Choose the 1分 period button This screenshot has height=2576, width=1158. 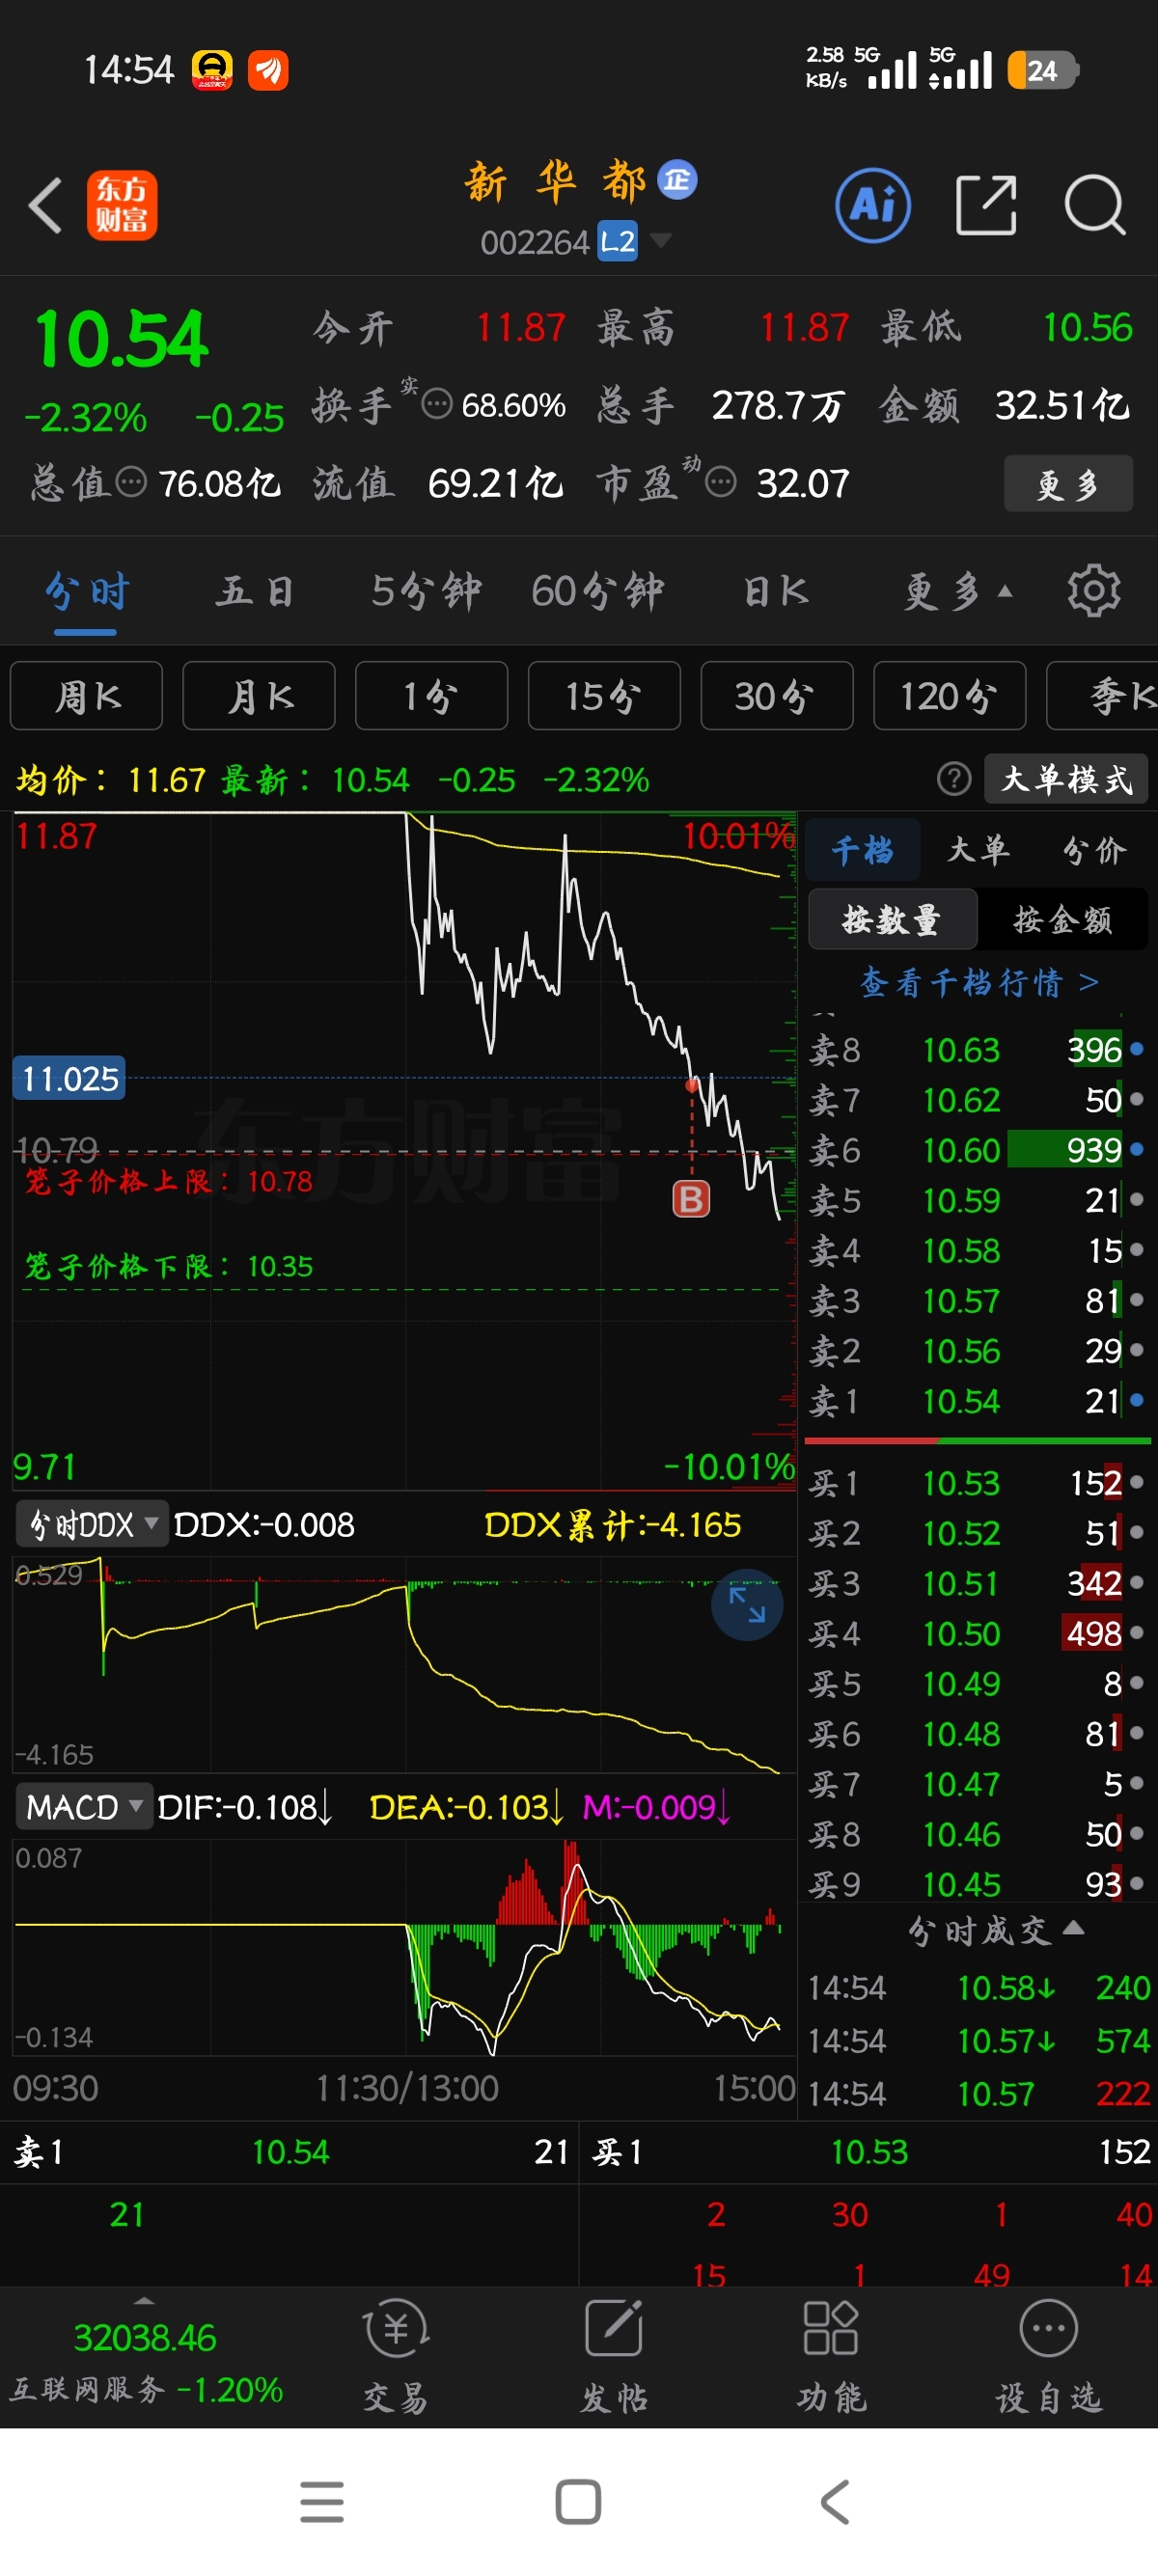[x=431, y=696]
